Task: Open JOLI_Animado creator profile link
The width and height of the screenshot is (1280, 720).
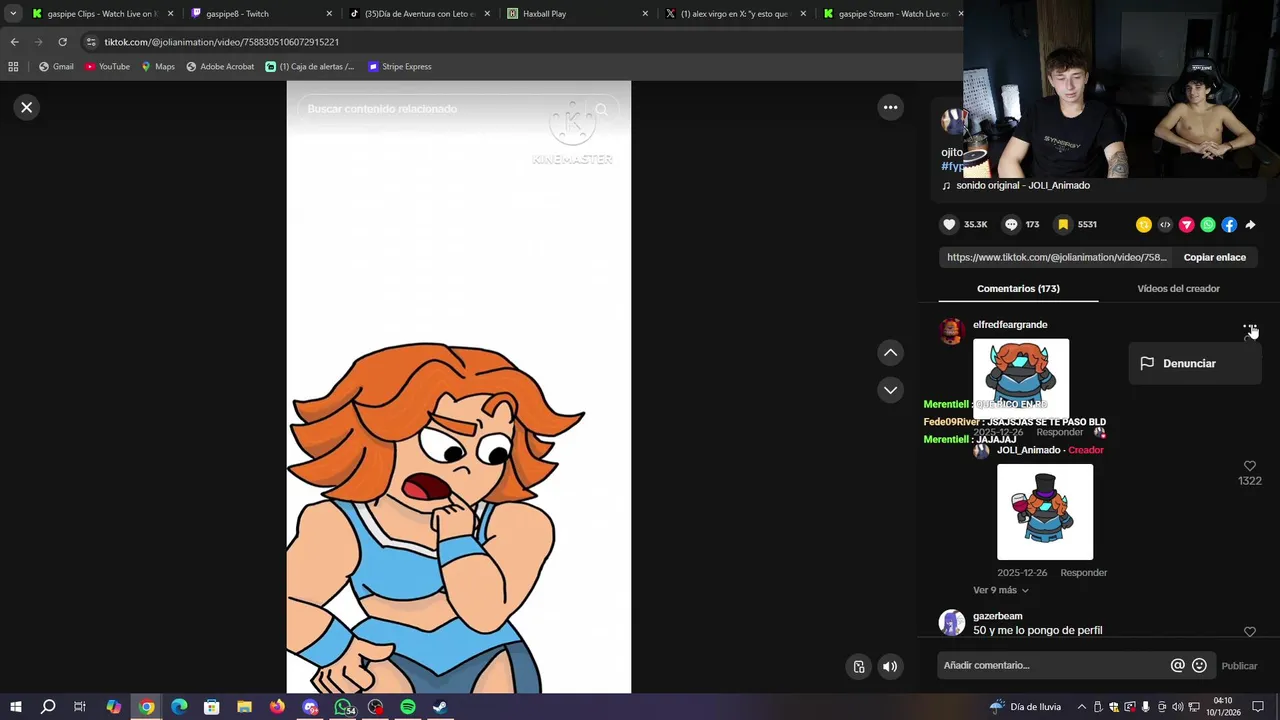Action: 1028,450
